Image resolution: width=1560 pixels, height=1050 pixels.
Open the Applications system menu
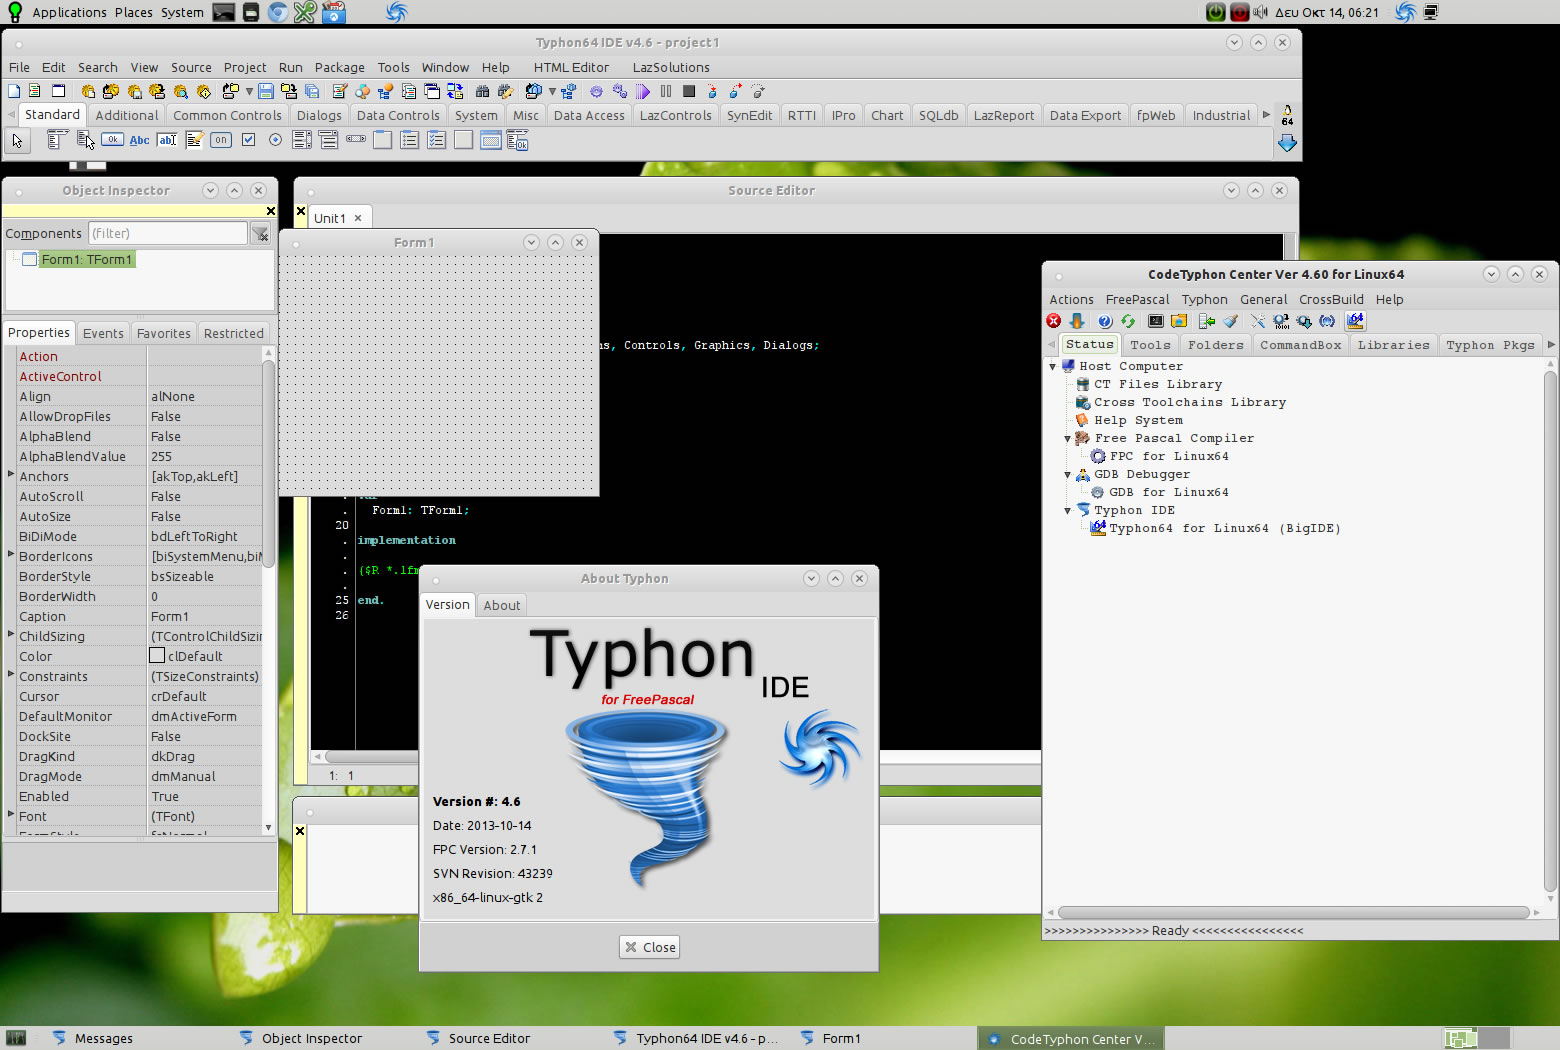[69, 12]
